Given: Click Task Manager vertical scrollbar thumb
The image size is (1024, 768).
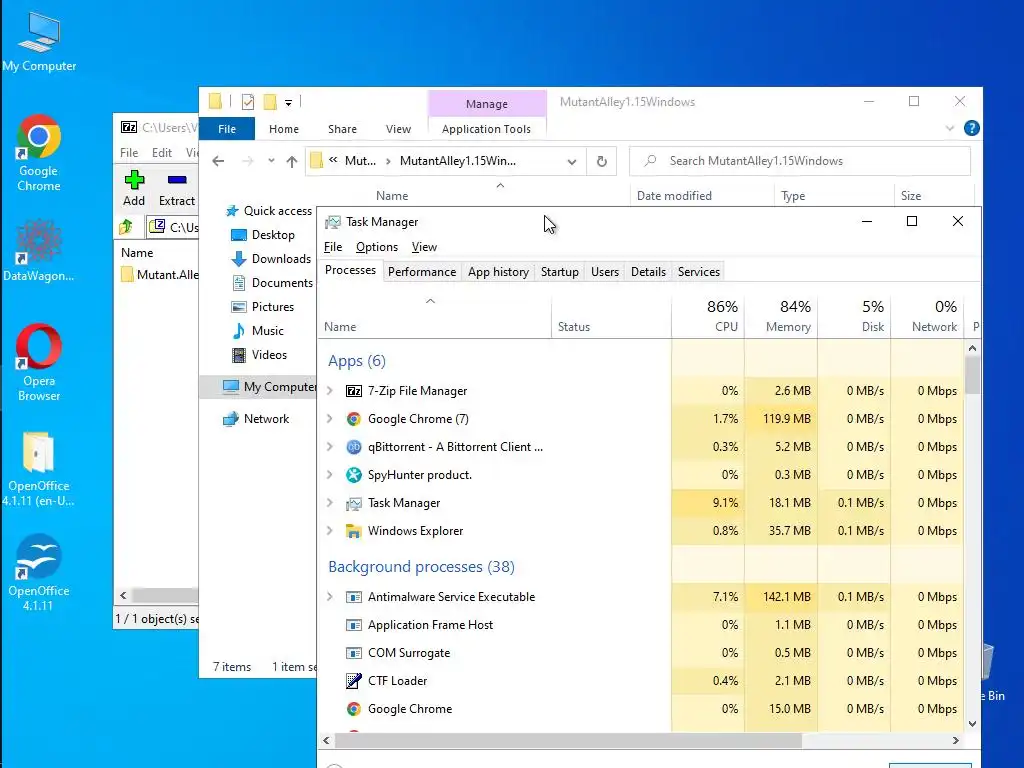Looking at the screenshot, I should click(972, 375).
